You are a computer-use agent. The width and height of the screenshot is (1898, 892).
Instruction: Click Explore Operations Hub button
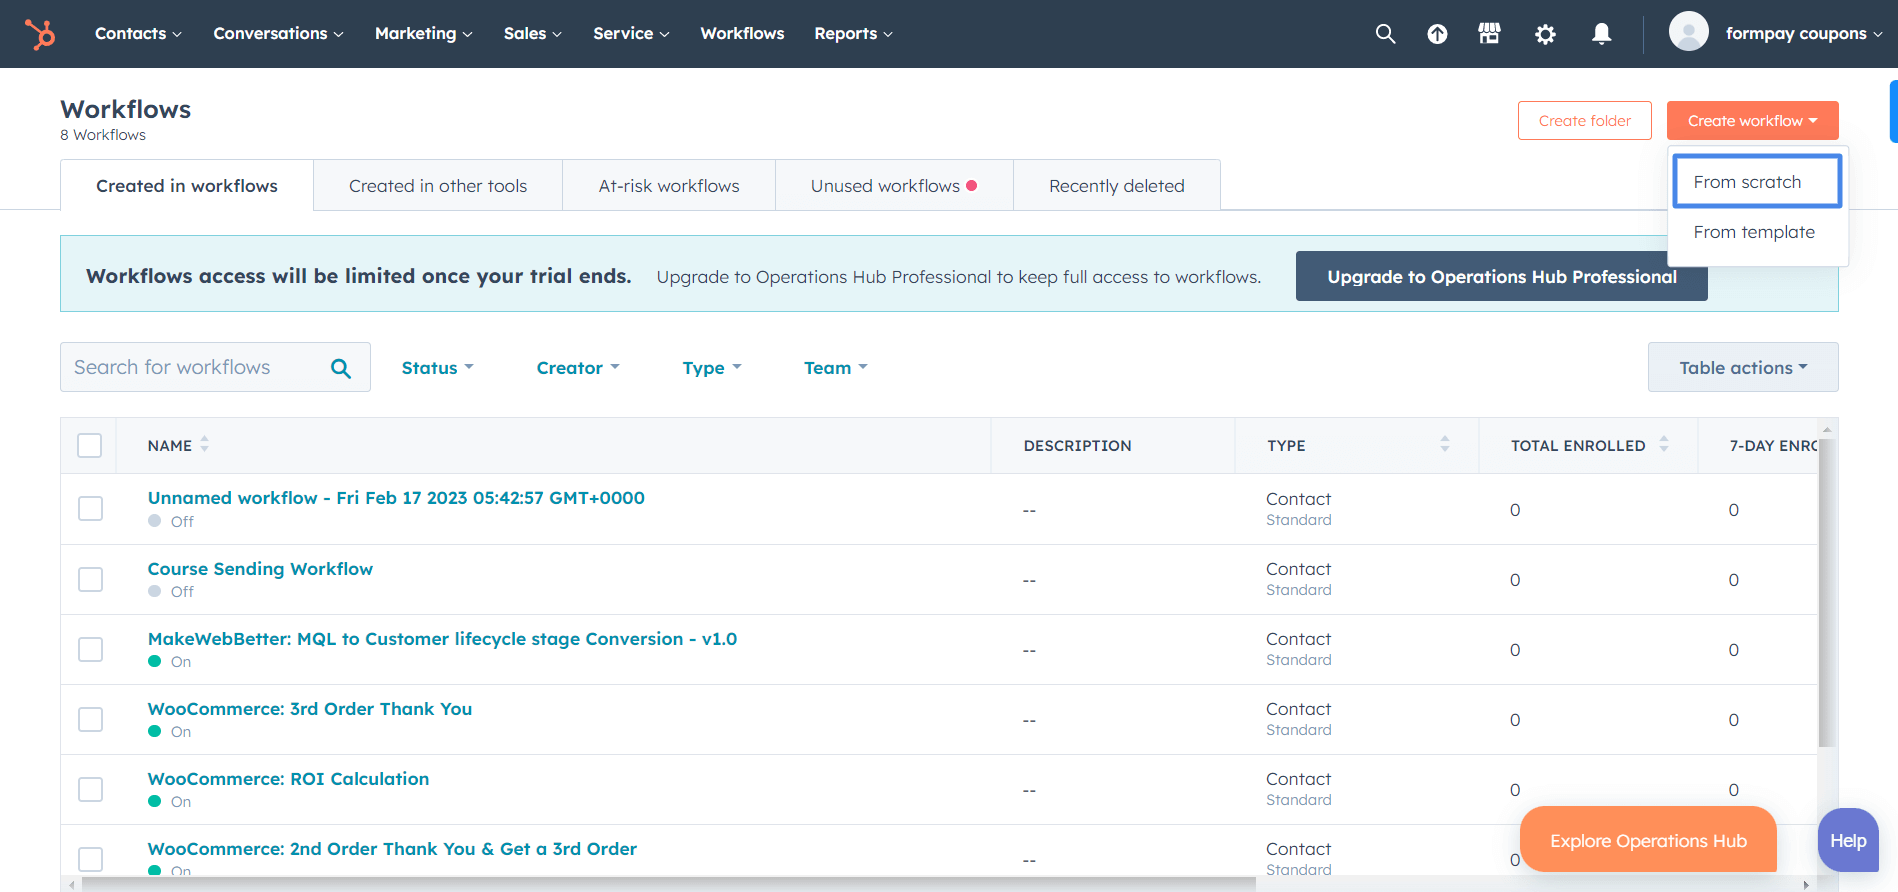[1648, 841]
